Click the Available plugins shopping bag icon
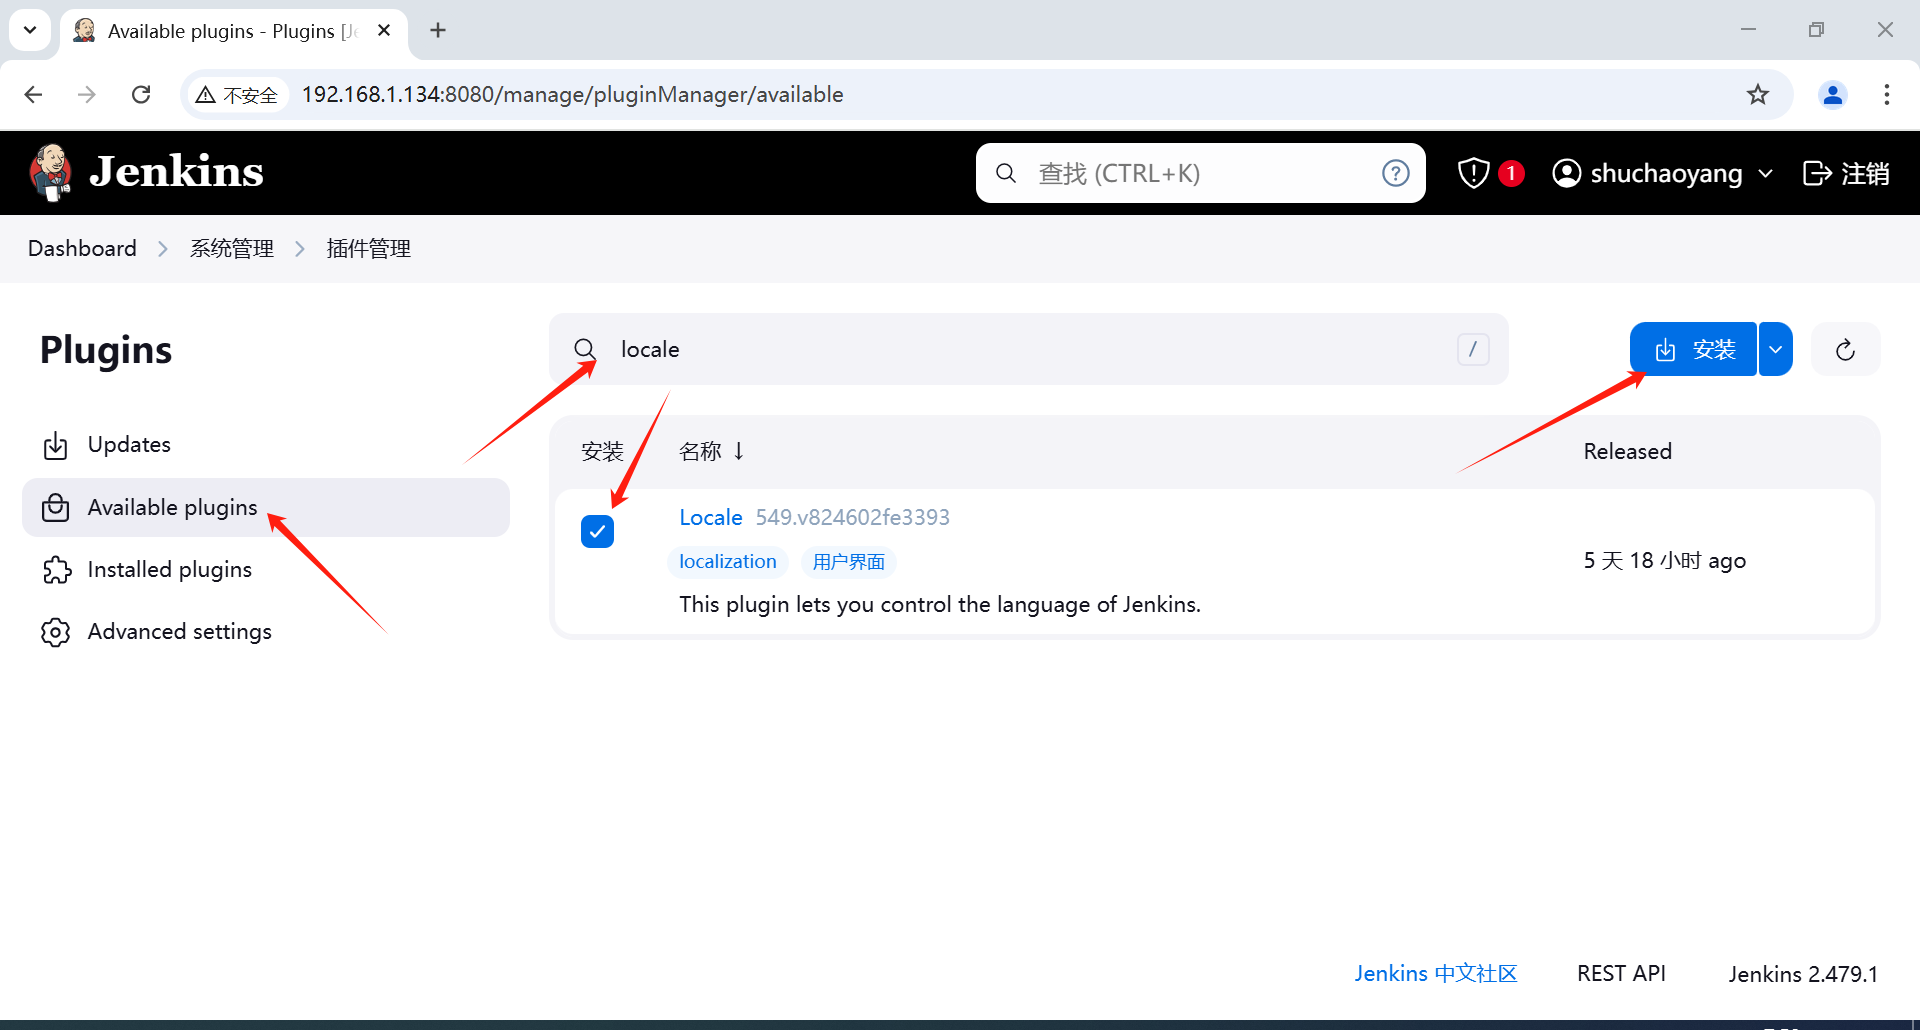 pos(56,508)
